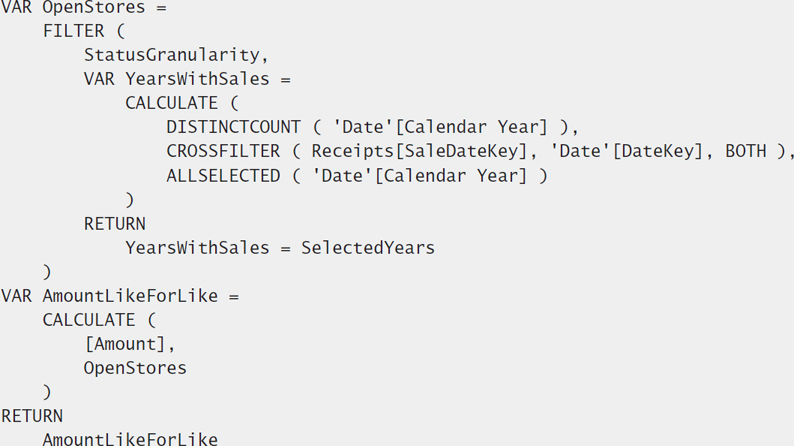Click the YearsWithSales variable definition

click(x=187, y=79)
